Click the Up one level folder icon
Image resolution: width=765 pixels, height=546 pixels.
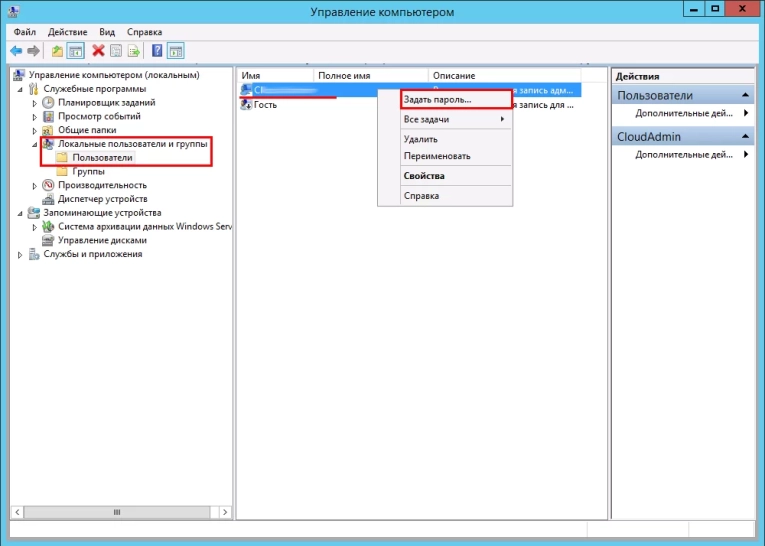[57, 50]
